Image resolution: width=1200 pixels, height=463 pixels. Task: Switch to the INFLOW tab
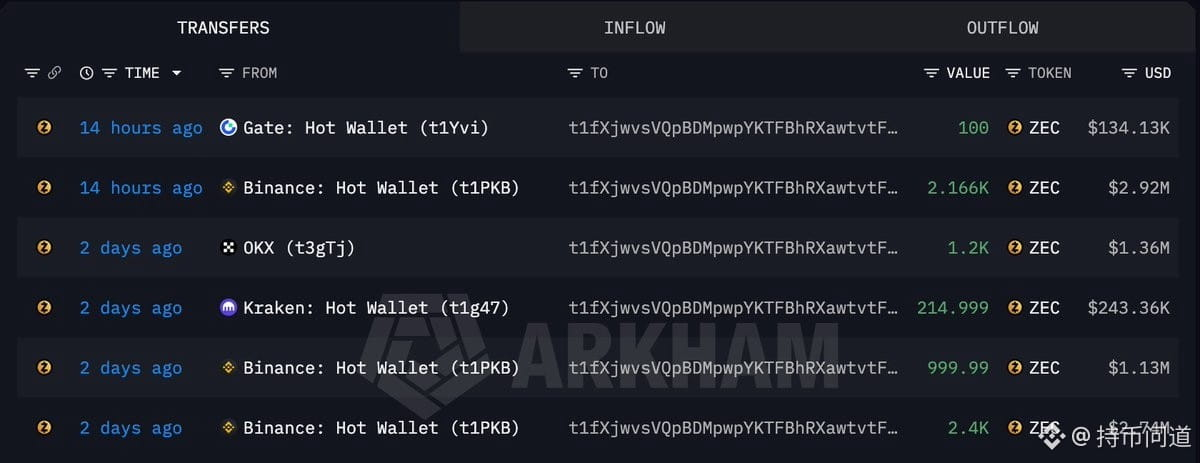pos(634,28)
